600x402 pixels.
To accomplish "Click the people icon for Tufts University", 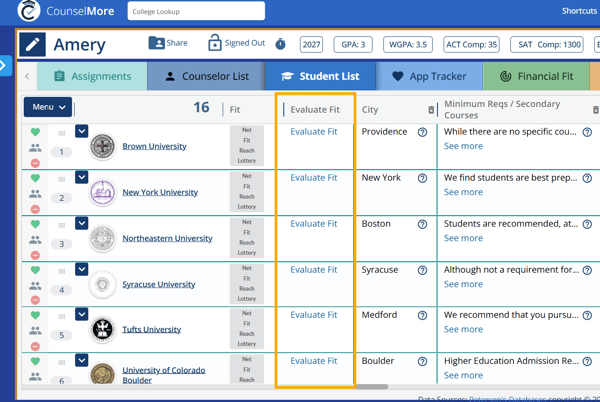I will (x=35, y=331).
